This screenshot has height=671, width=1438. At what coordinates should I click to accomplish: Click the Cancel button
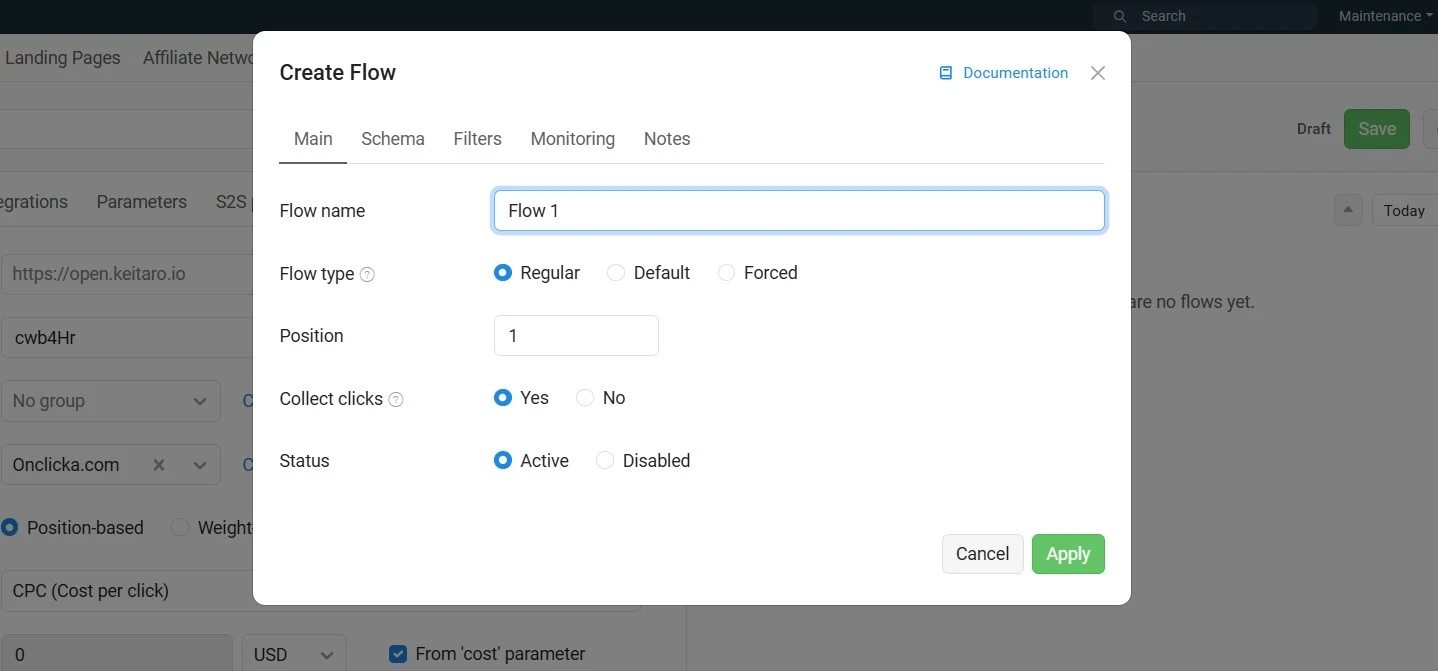[x=982, y=554]
